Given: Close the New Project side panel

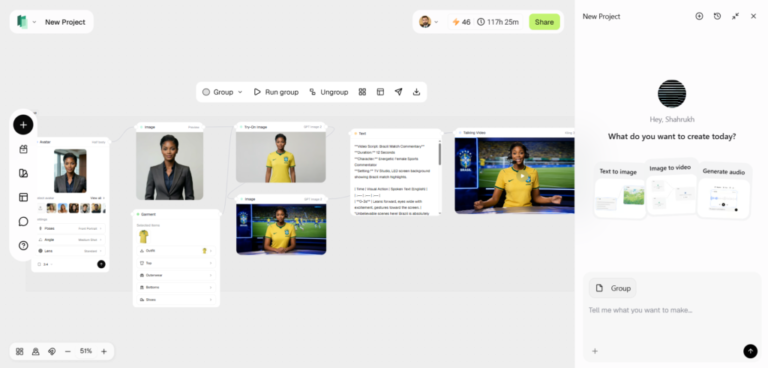Looking at the screenshot, I should (753, 16).
